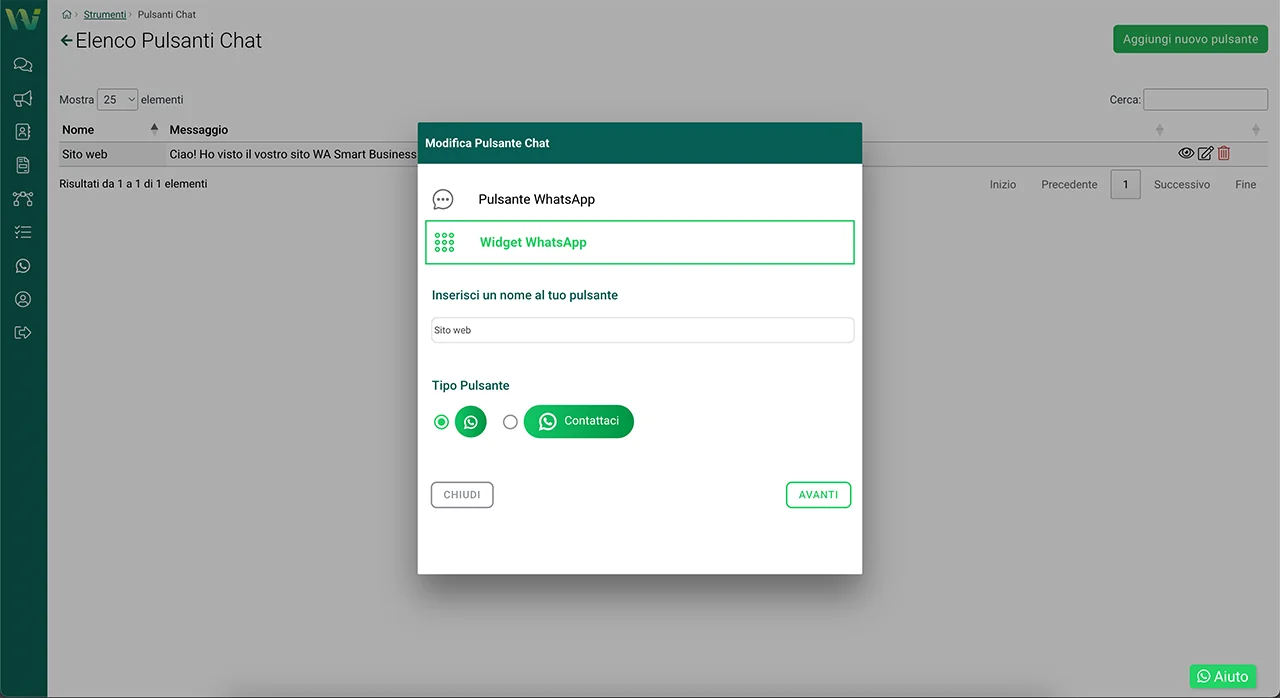1280x698 pixels.
Task: Click the back arrow beside Elenco Pulsanti Chat
Action: point(66,41)
